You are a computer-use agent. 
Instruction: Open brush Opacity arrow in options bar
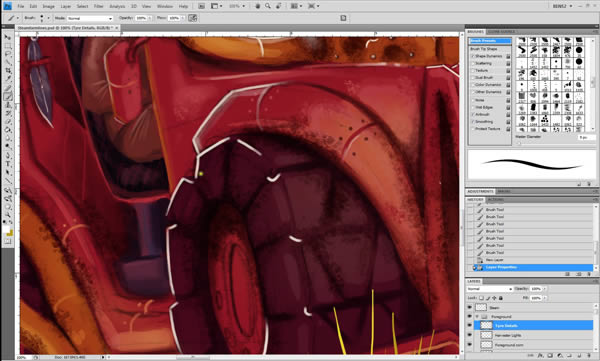pyautogui.click(x=150, y=18)
